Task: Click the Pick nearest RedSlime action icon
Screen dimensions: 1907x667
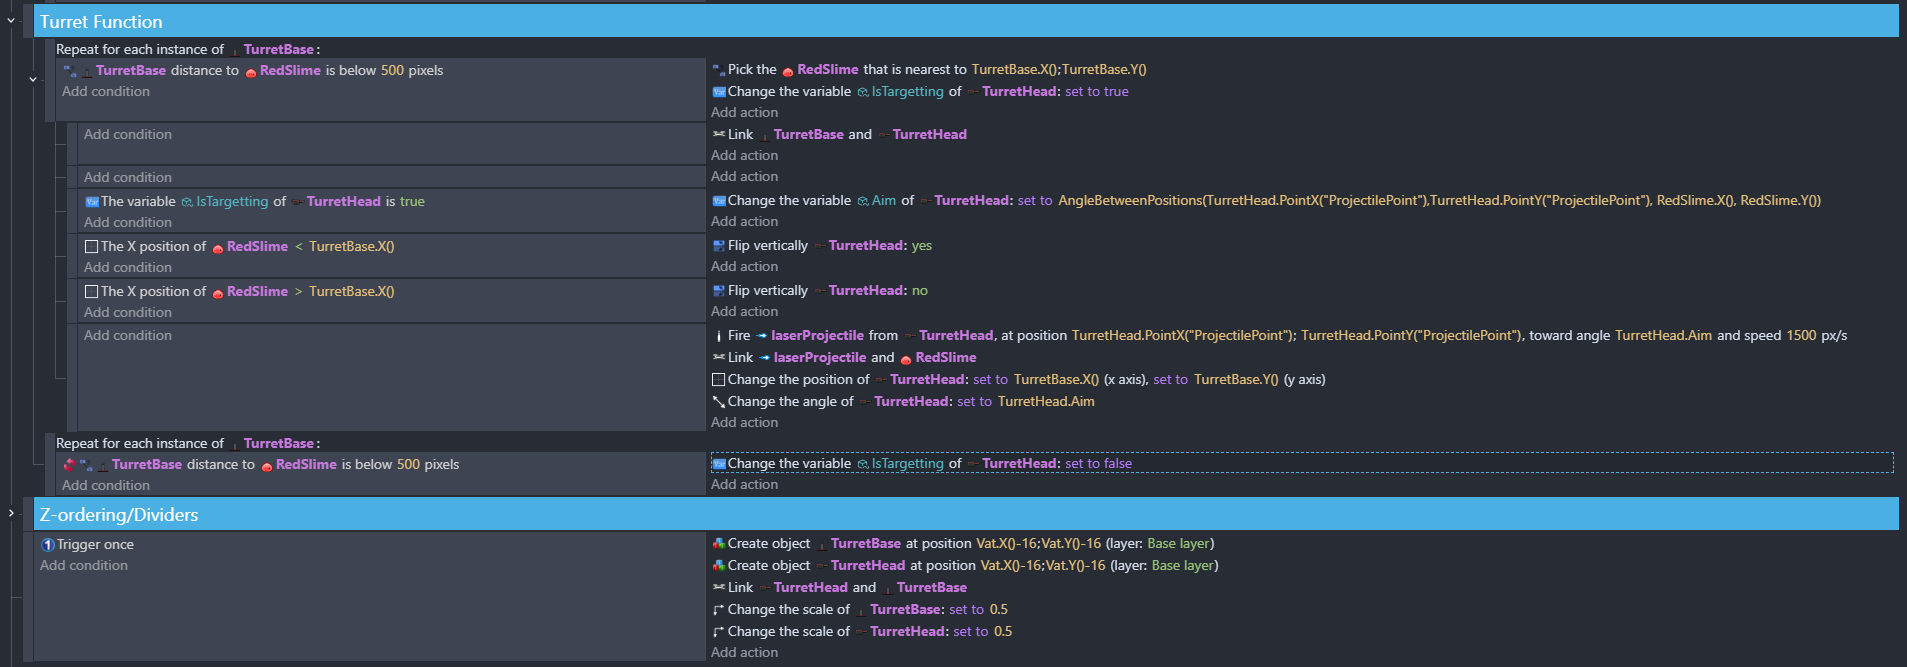Action: [x=718, y=70]
